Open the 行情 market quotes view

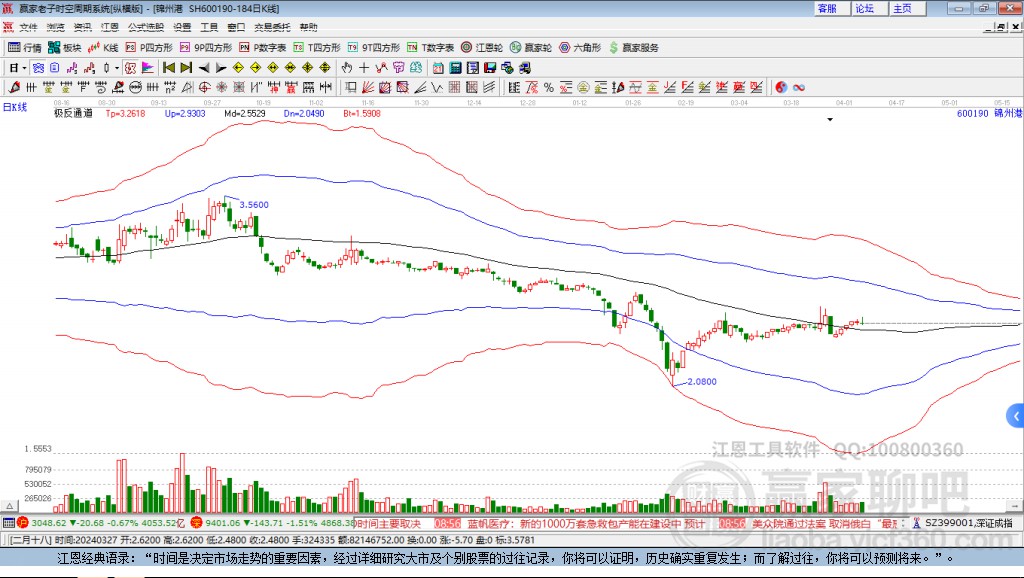25,48
